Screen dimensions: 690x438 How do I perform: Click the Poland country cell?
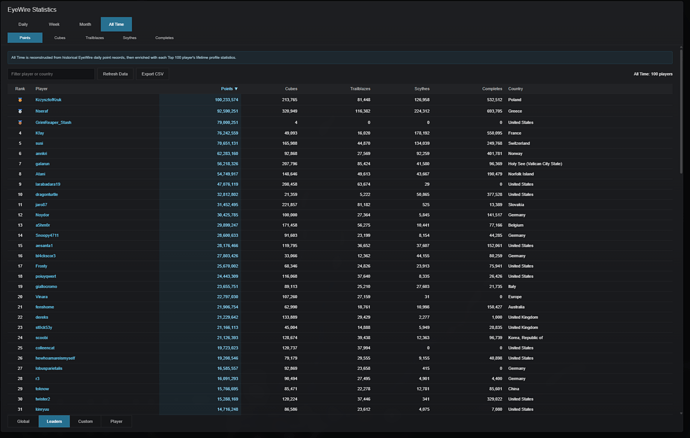click(514, 100)
